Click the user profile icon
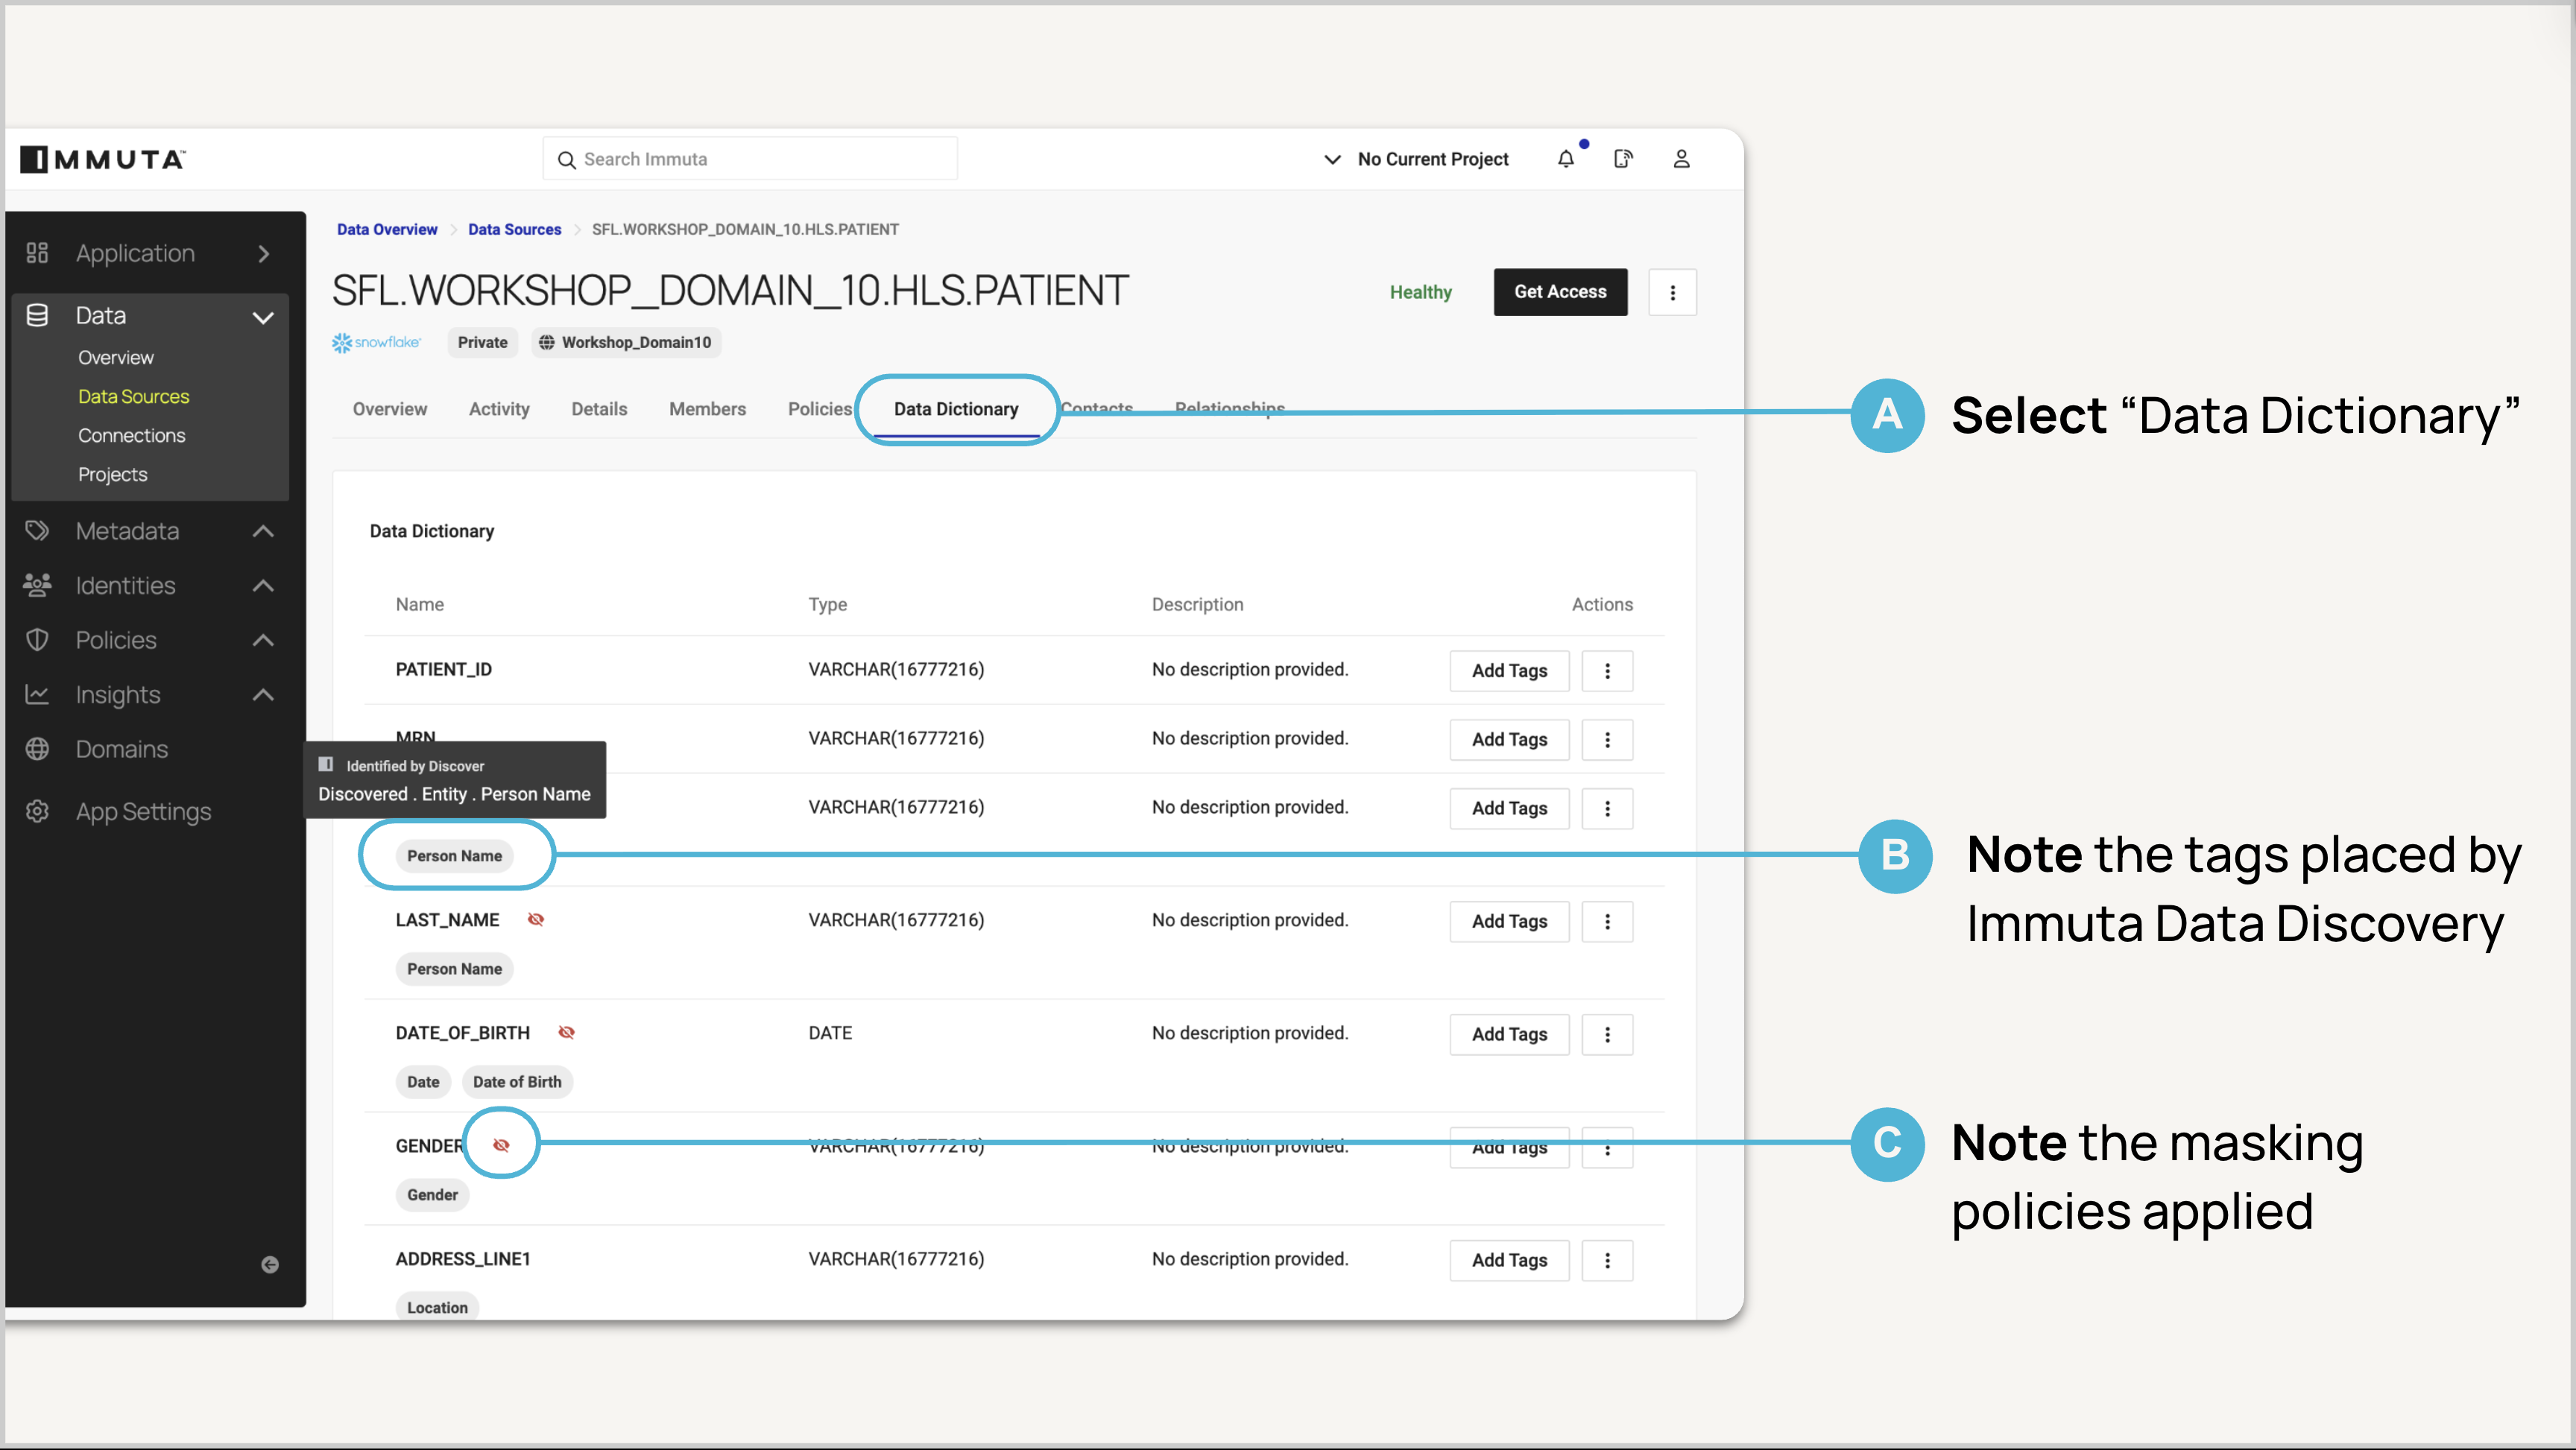Screen dimensions: 2576x1450 (1681, 159)
